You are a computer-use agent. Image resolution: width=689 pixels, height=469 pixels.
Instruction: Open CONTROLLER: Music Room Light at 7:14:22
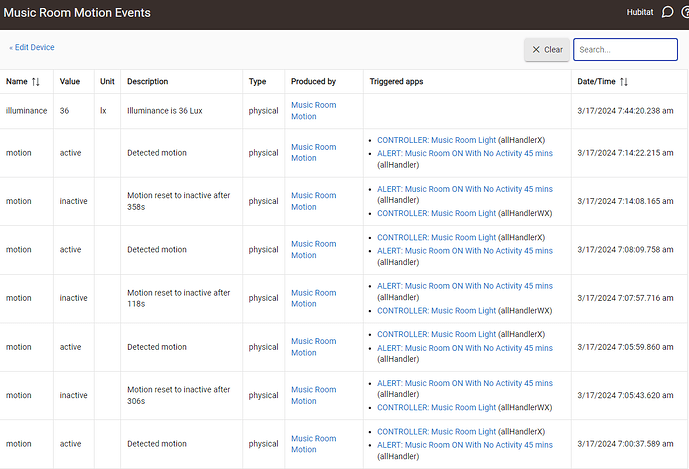coord(436,140)
